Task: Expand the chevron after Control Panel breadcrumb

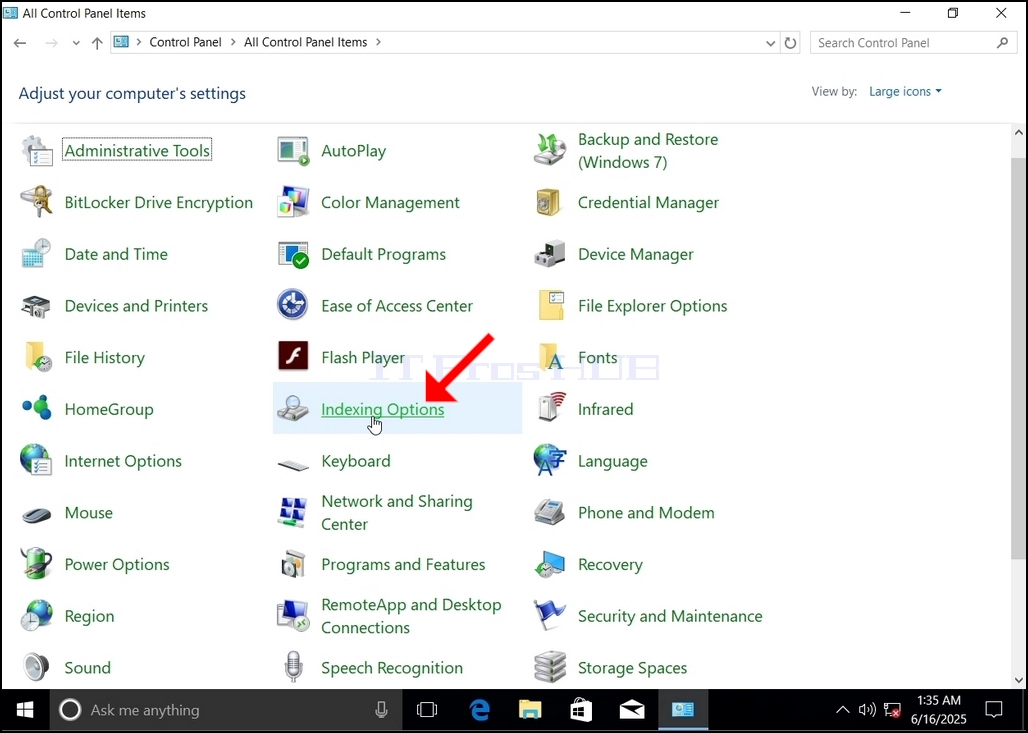Action: [233, 42]
